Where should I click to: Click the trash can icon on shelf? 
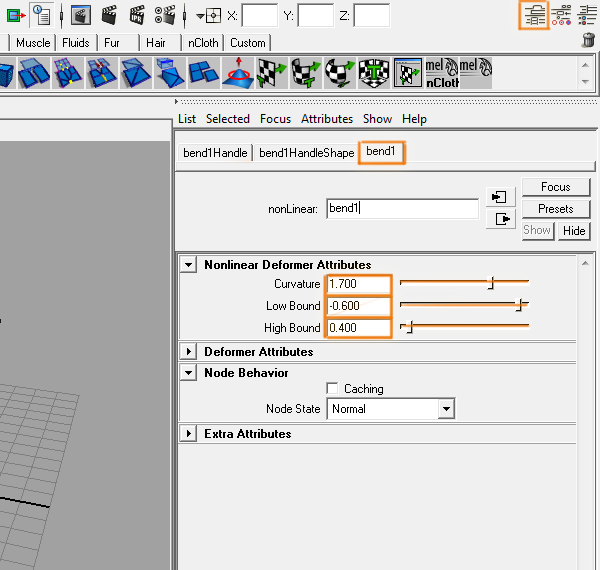[588, 41]
